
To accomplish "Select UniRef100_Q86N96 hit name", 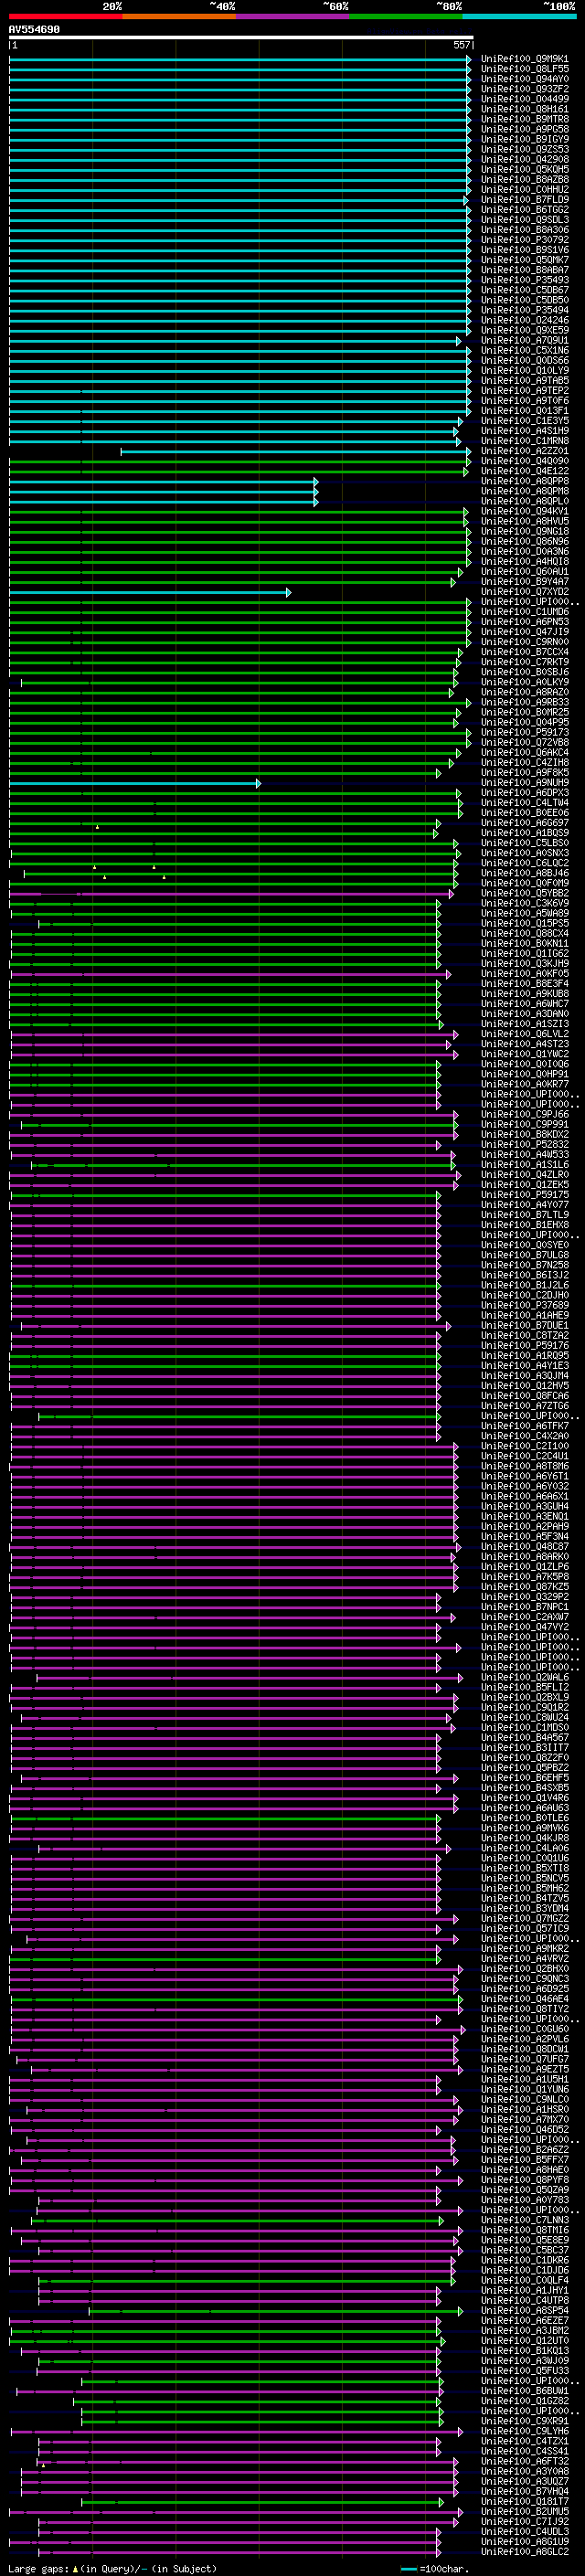I will click(x=524, y=541).
